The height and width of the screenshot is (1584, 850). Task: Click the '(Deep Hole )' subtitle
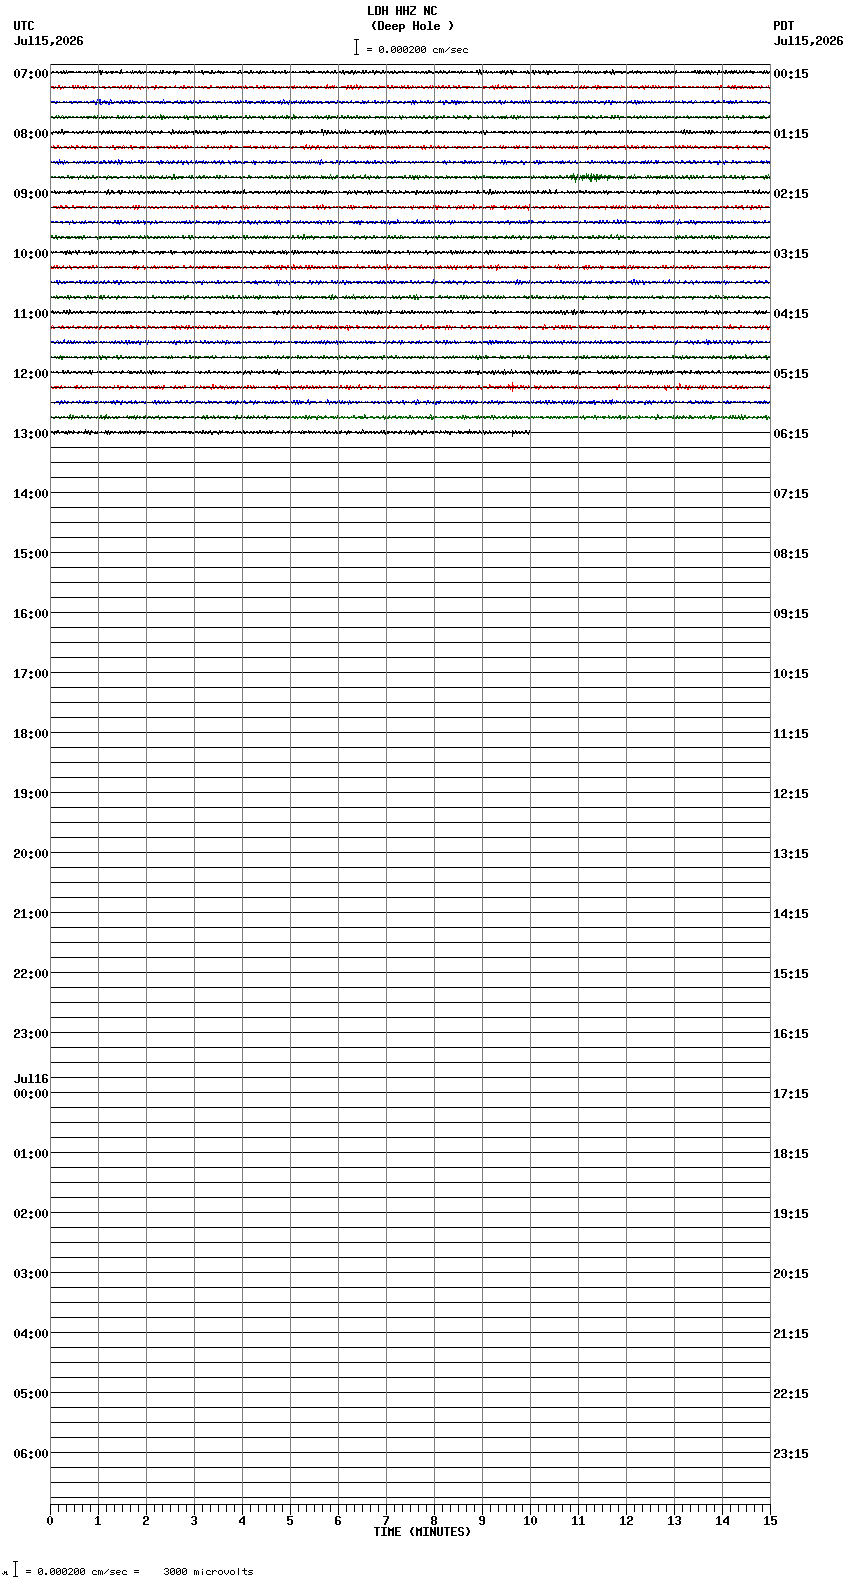click(412, 26)
